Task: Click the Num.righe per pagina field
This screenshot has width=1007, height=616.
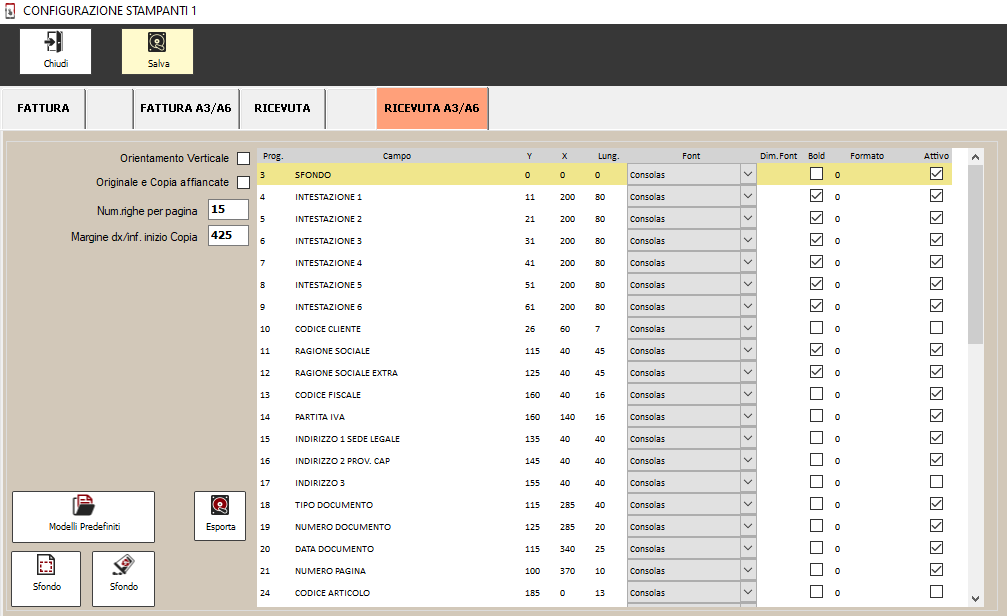Action: point(227,210)
